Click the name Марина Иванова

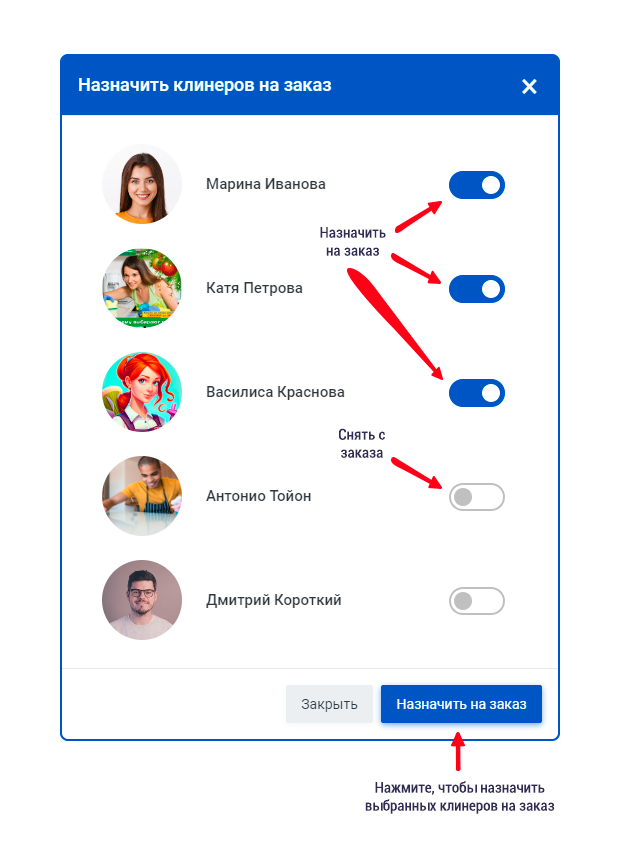tap(266, 184)
